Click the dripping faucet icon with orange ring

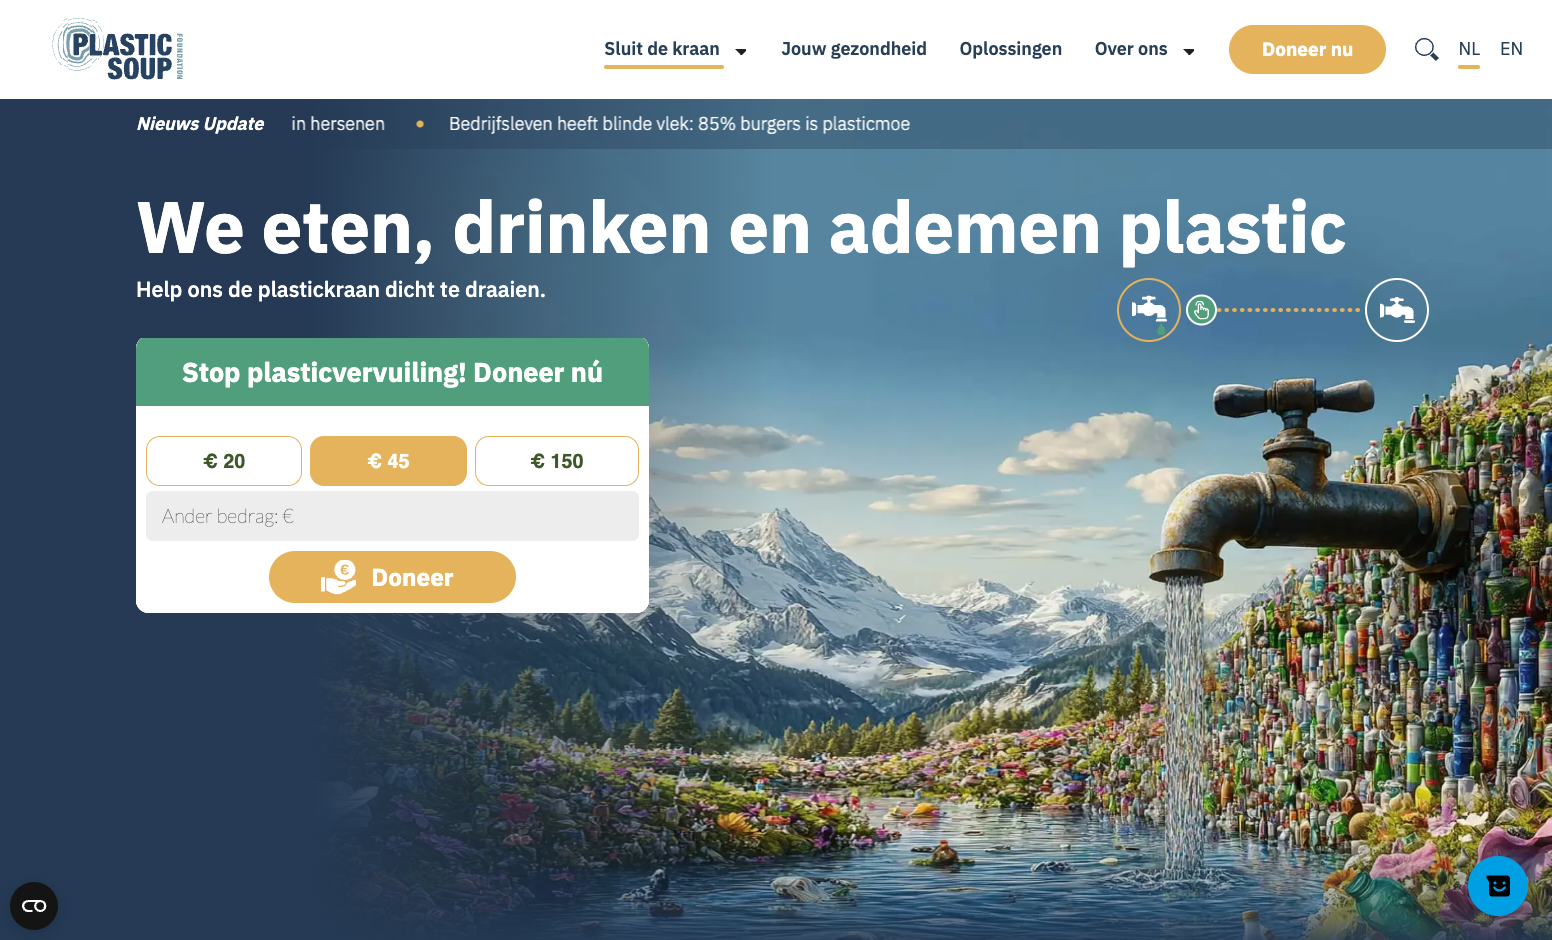click(1149, 310)
